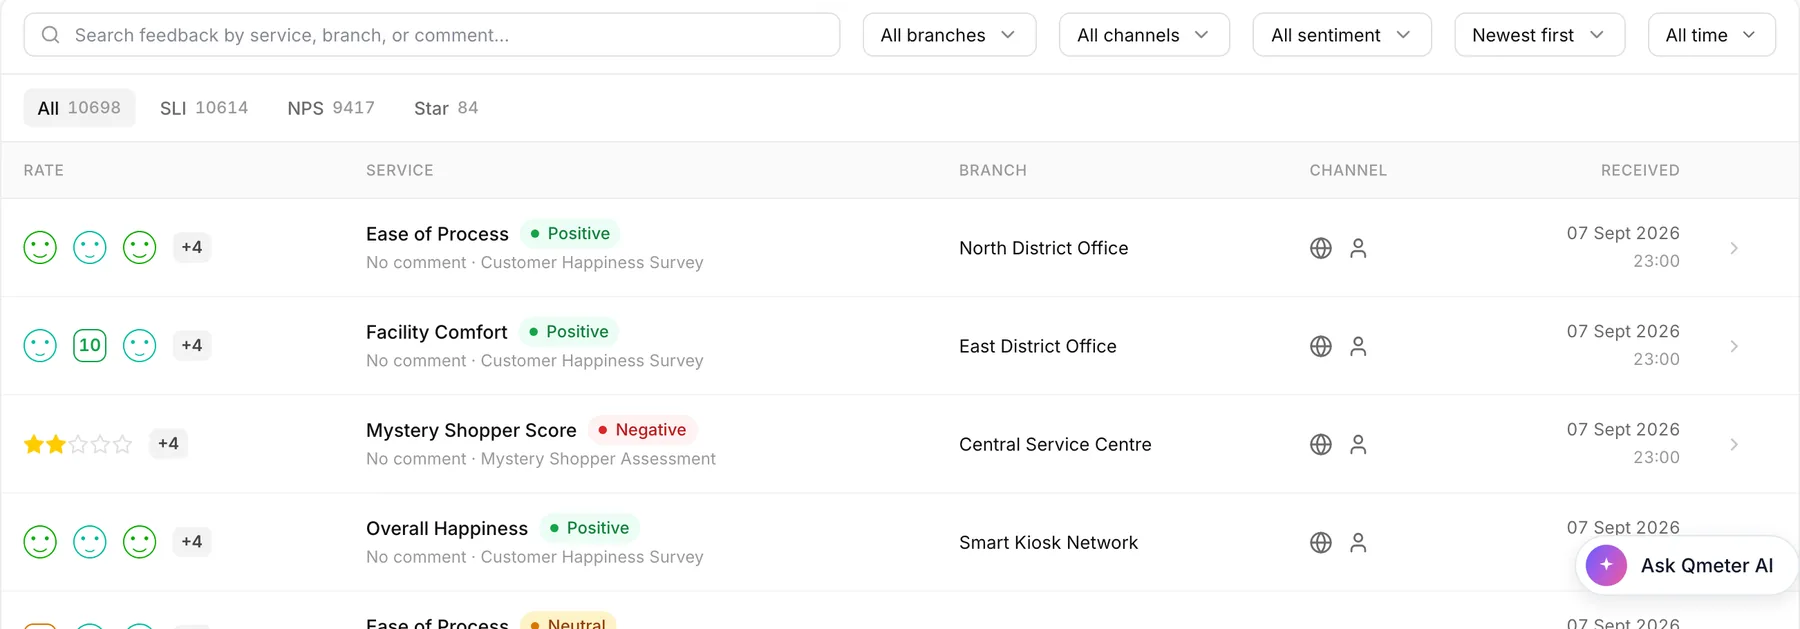Click the search feedback input field
The image size is (1800, 629).
(x=432, y=35)
